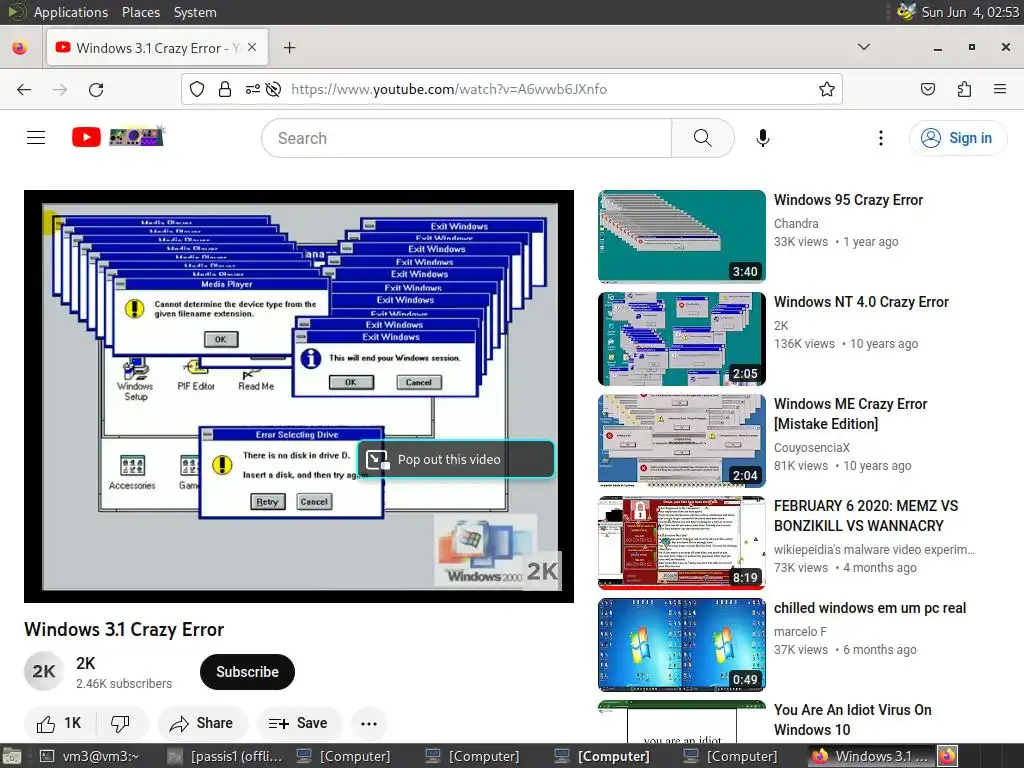The width and height of the screenshot is (1024, 768).
Task: Open MEMZ VS BONZIKILL VS WANNACRY thumbnail
Action: point(681,542)
